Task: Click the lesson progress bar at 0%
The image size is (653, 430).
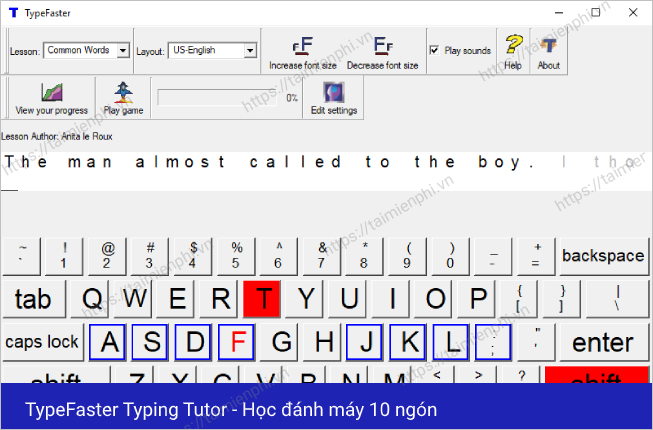Action: coord(217,98)
